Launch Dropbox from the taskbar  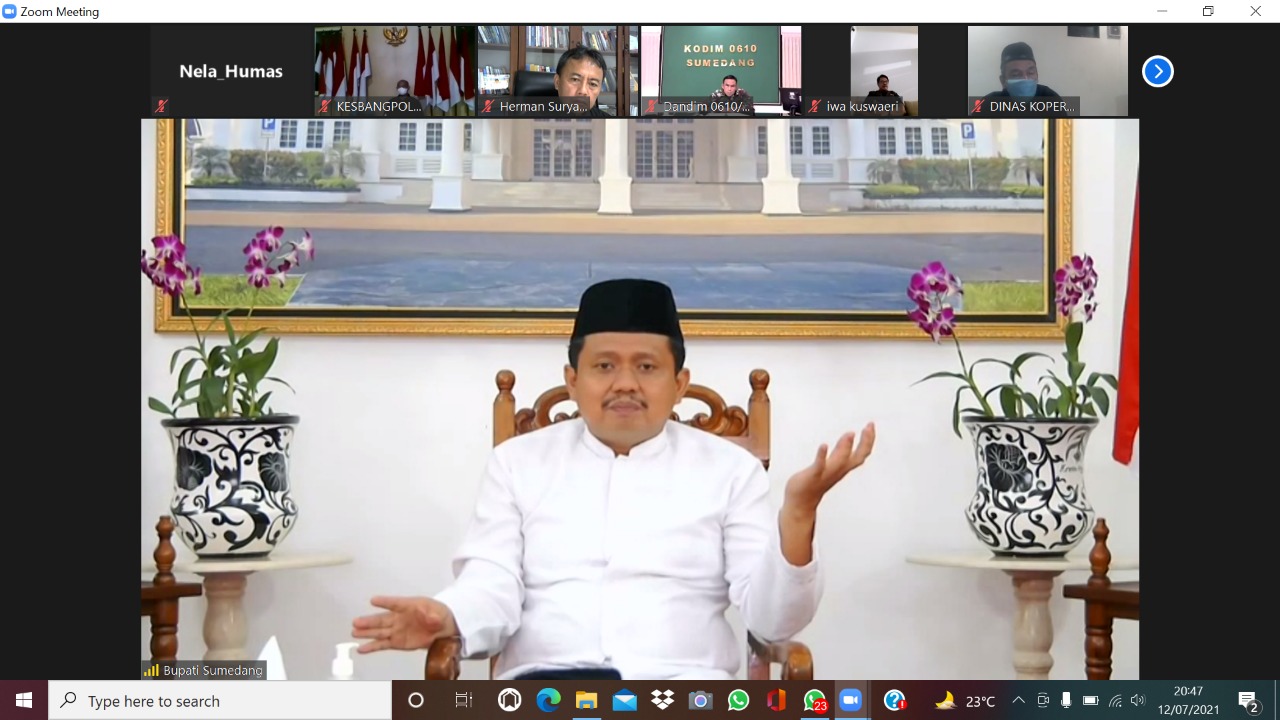[662, 700]
